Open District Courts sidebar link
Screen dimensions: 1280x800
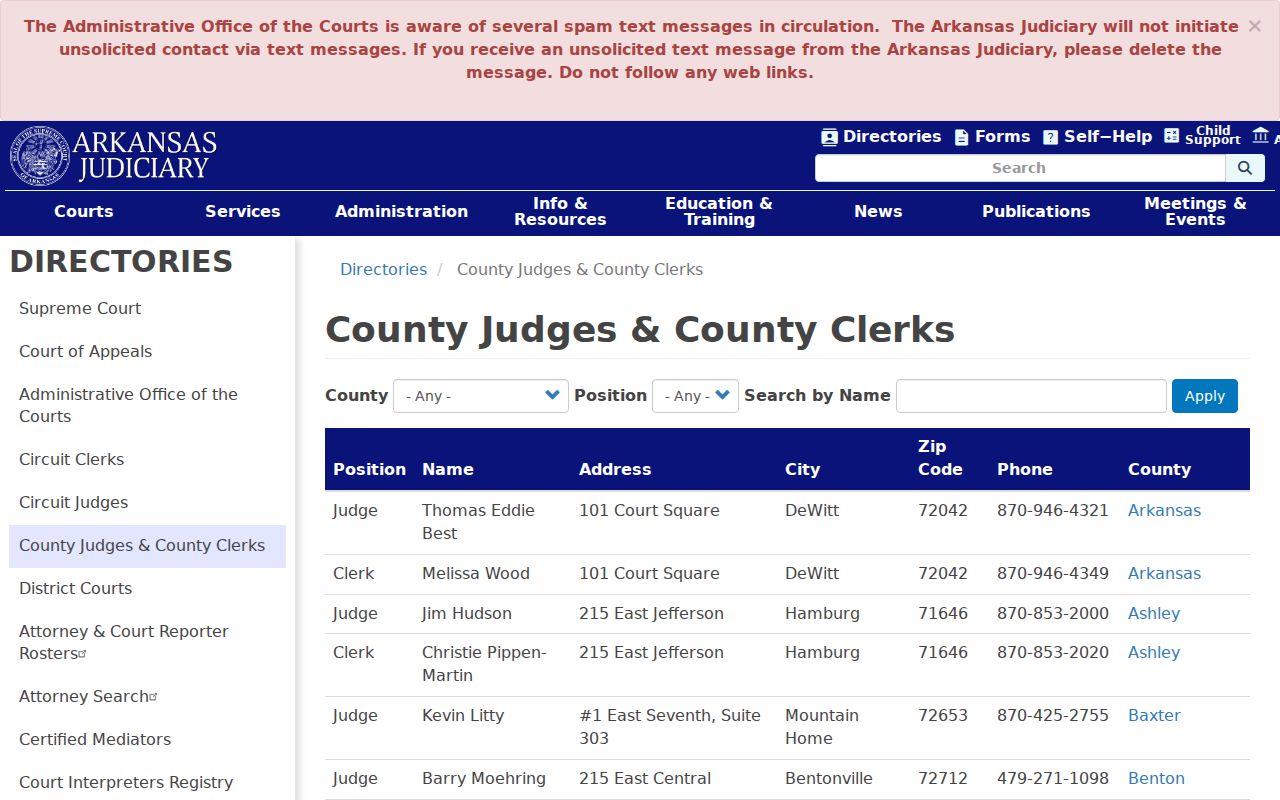pos(76,588)
